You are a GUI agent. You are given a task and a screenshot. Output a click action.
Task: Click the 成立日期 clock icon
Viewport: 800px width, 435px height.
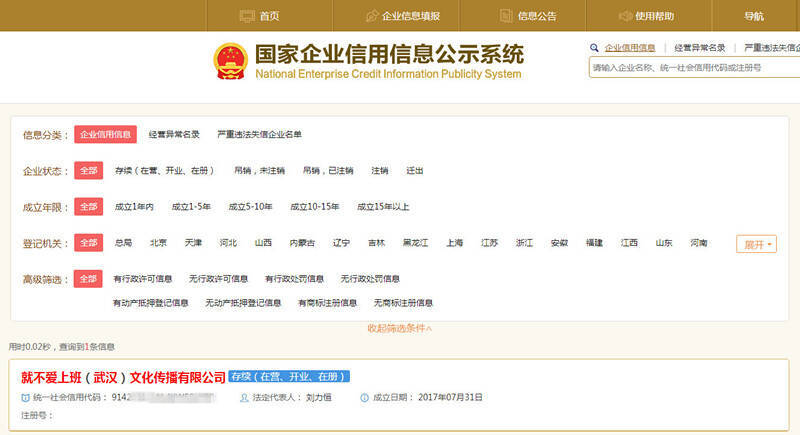click(x=364, y=397)
